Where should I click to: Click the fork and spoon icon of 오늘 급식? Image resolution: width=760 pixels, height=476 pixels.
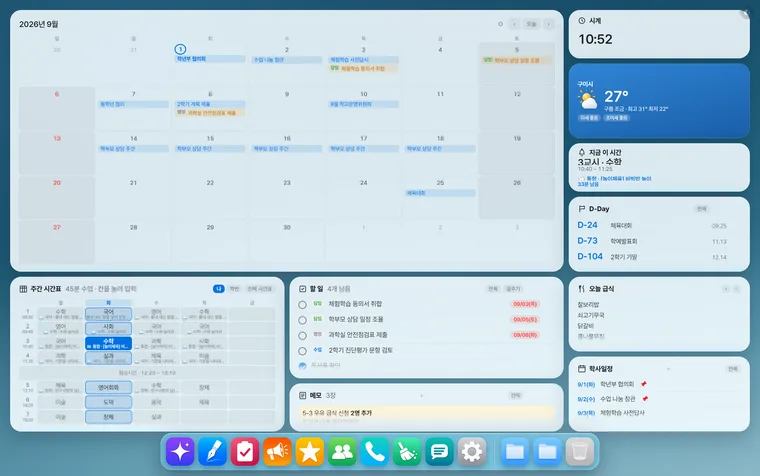pos(582,288)
